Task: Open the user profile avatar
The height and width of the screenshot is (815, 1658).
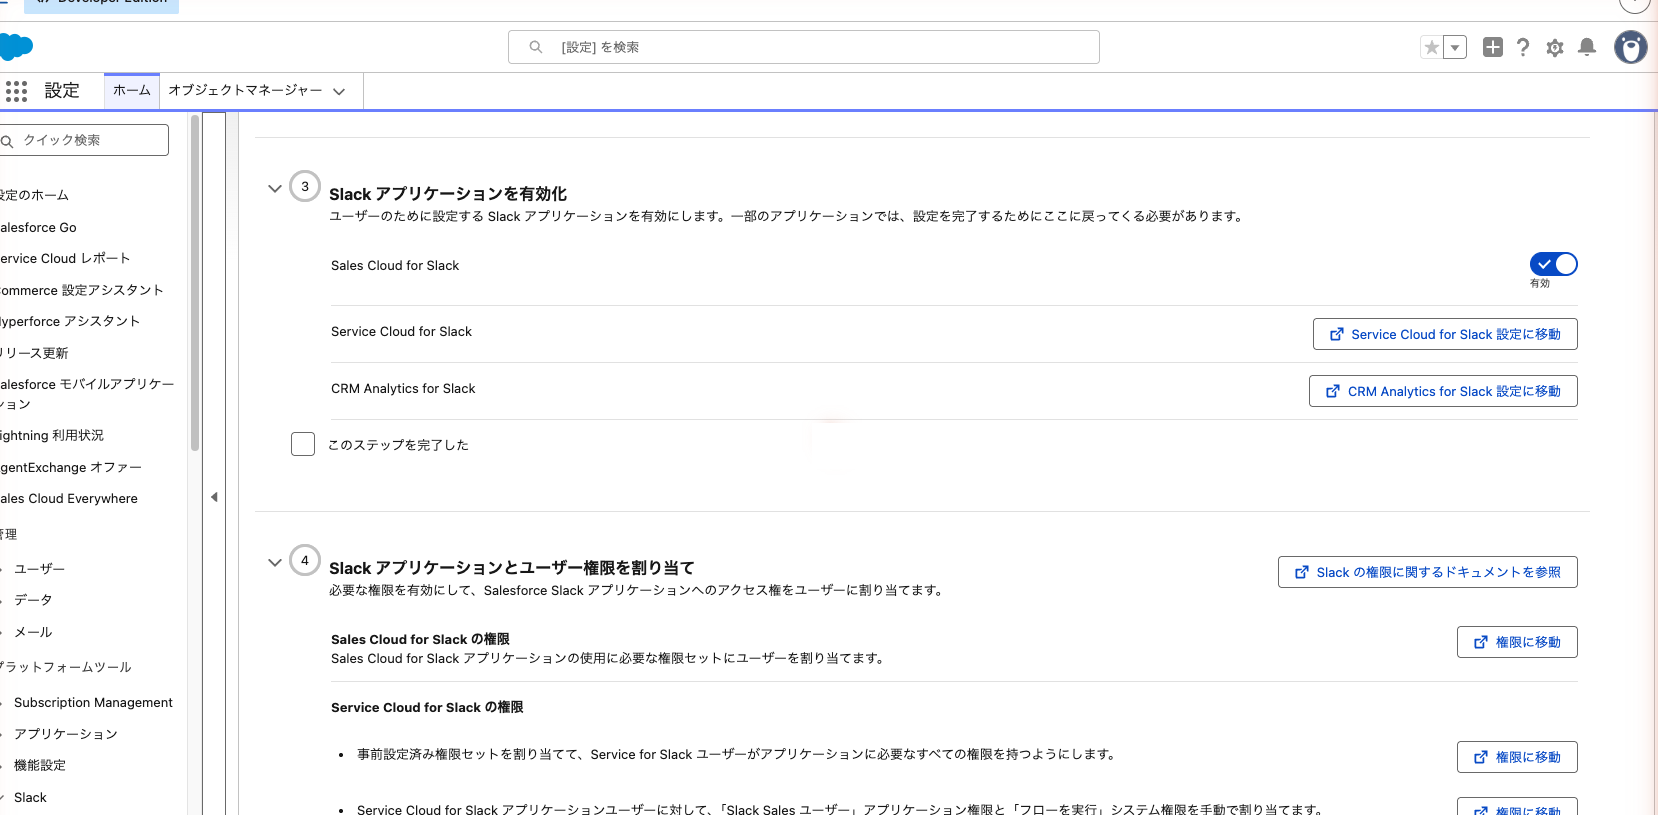Action: (1631, 47)
